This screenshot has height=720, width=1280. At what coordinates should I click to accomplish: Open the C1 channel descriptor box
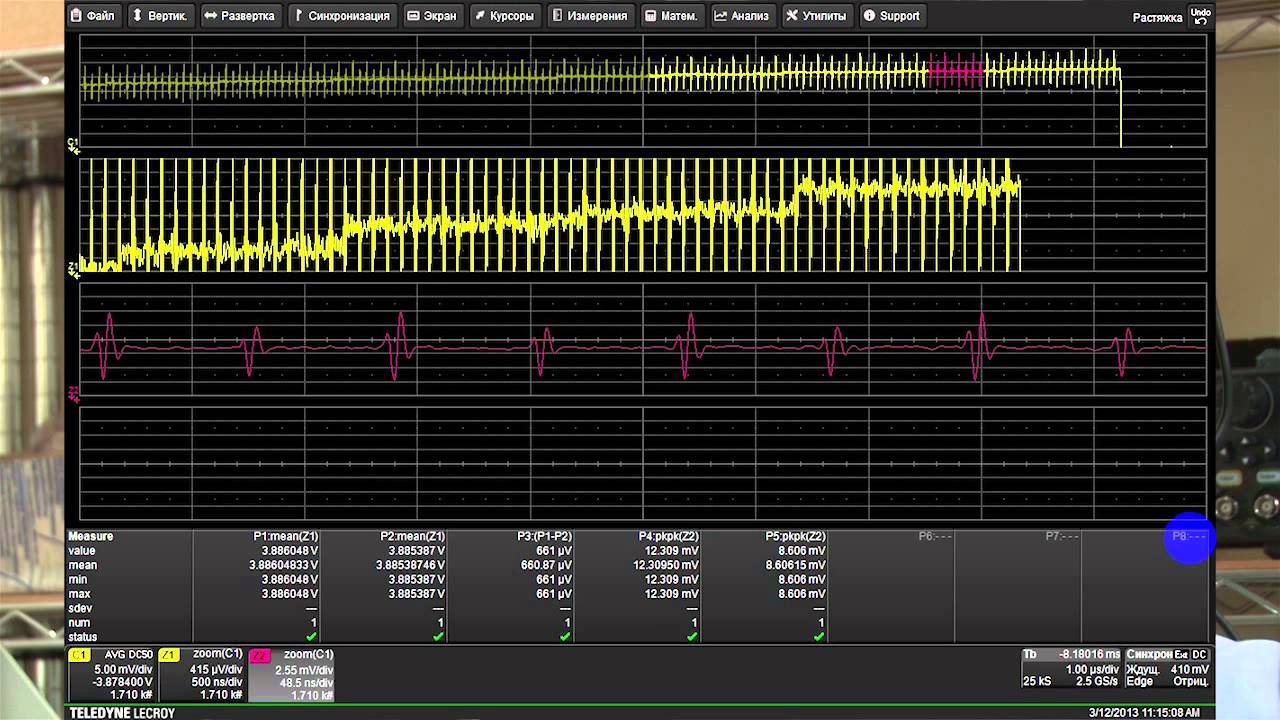[112, 674]
